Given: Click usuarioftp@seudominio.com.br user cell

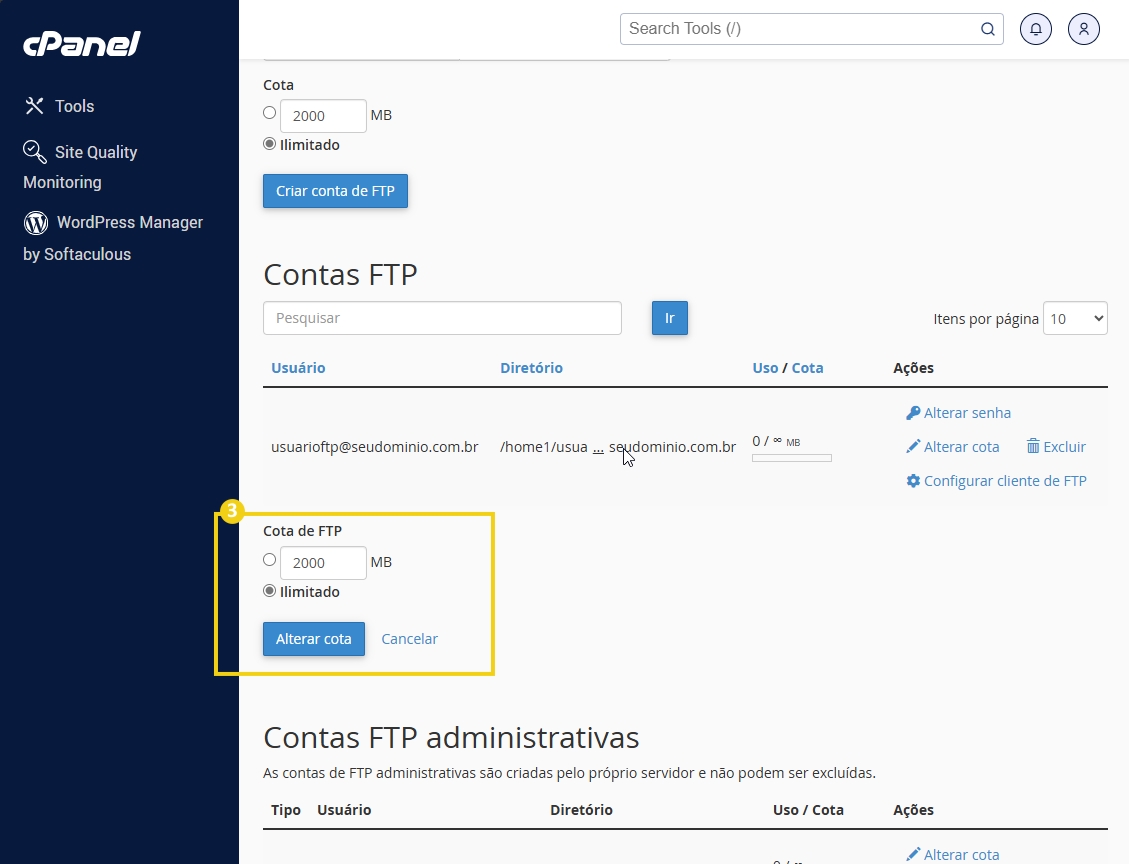Looking at the screenshot, I should point(374,446).
